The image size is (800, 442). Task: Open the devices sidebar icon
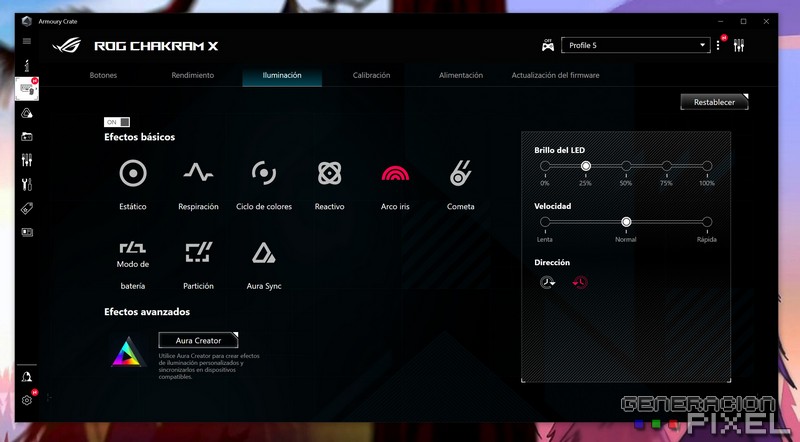click(x=27, y=89)
